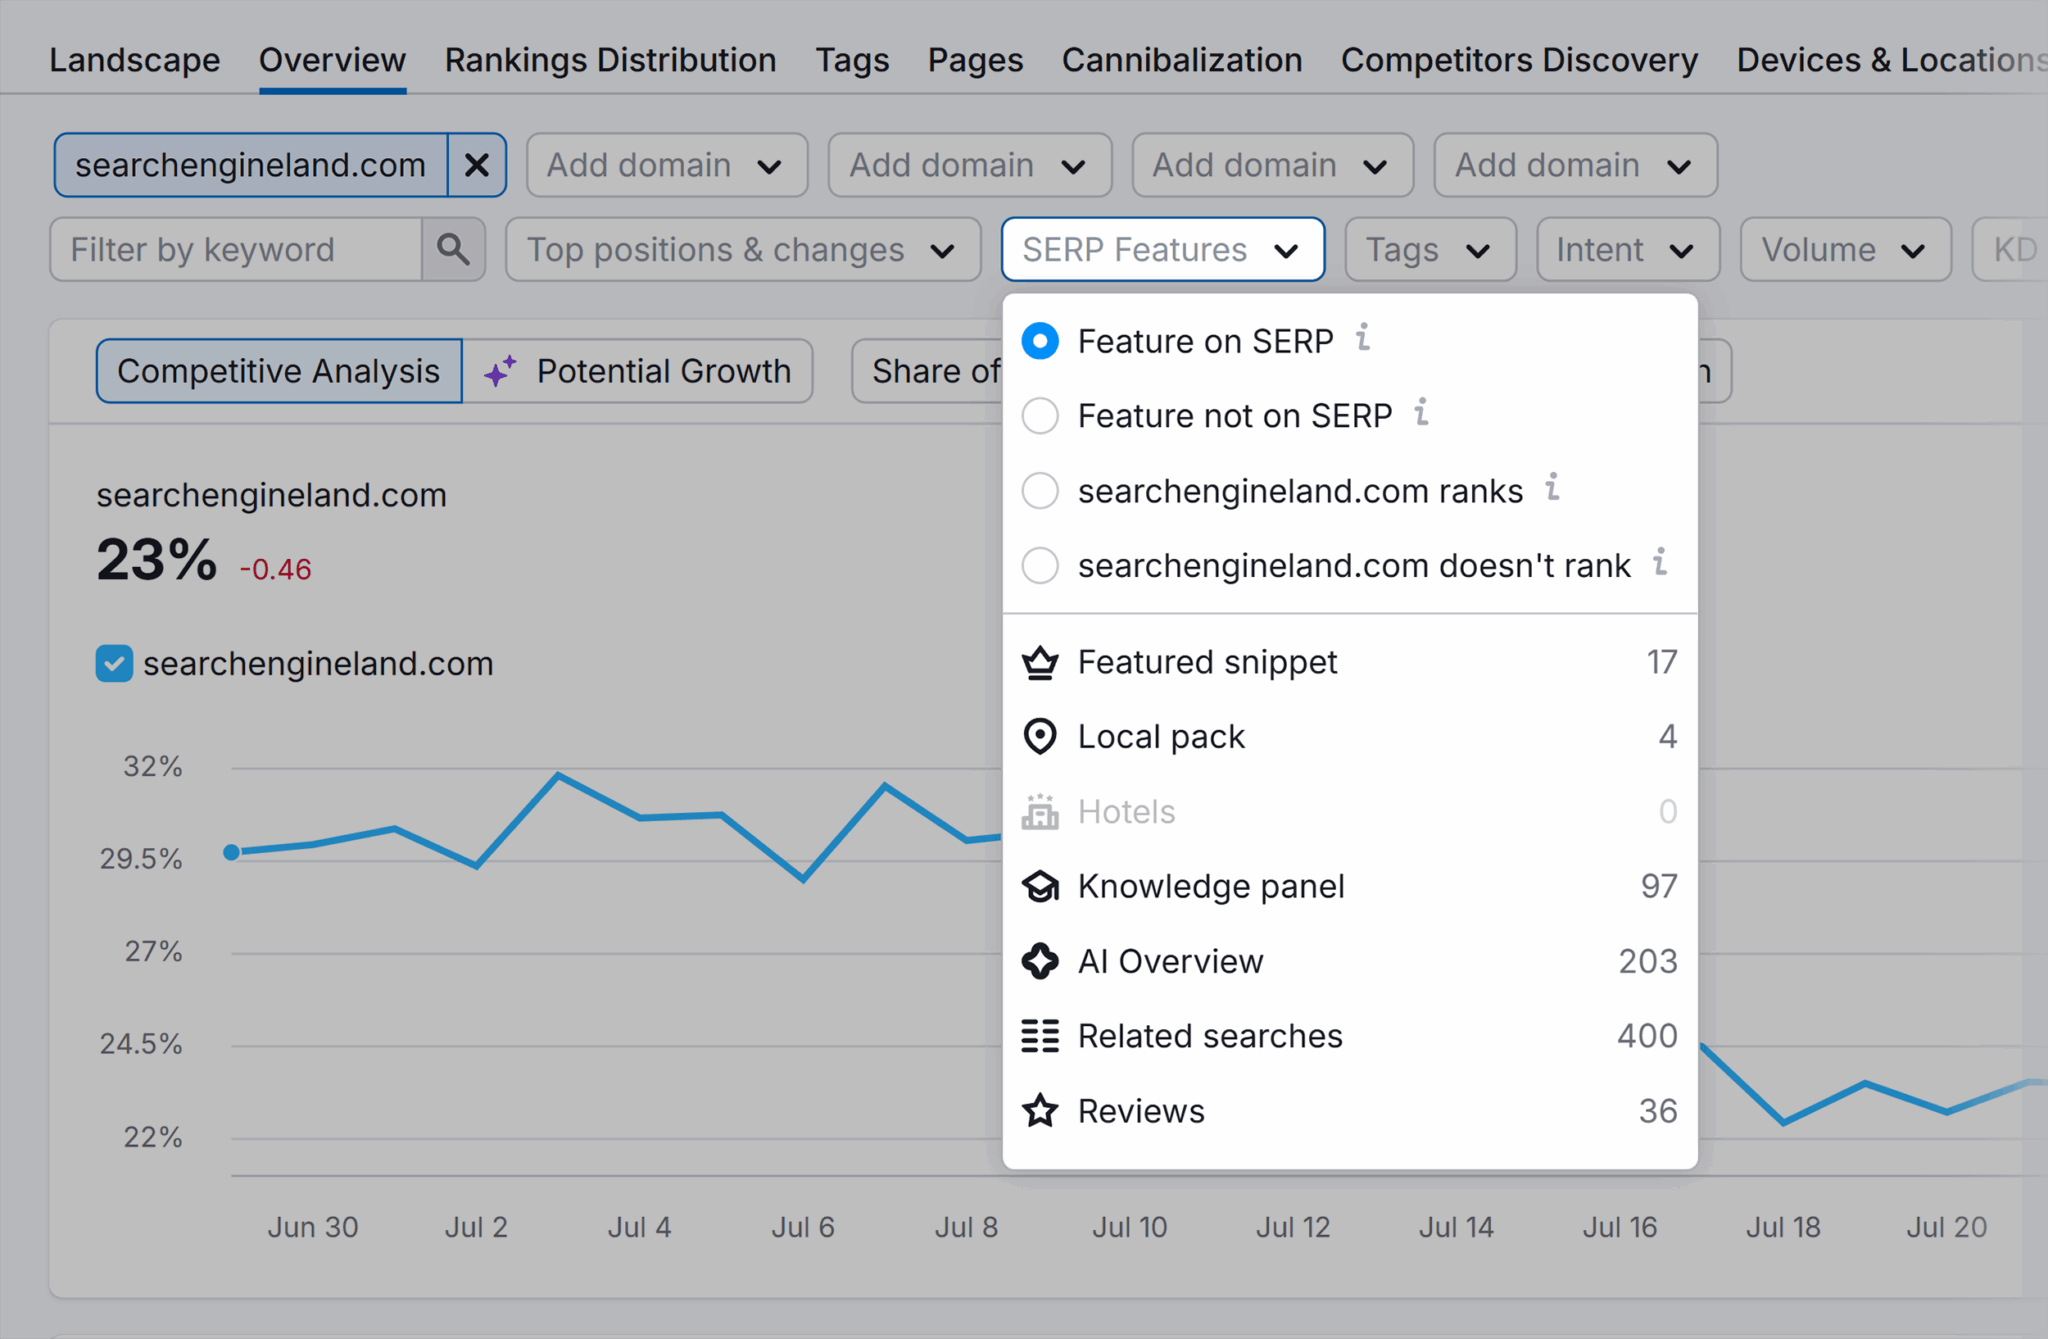This screenshot has width=2048, height=1339.
Task: Click the info icon beside Feature on SERP
Action: pos(1364,339)
